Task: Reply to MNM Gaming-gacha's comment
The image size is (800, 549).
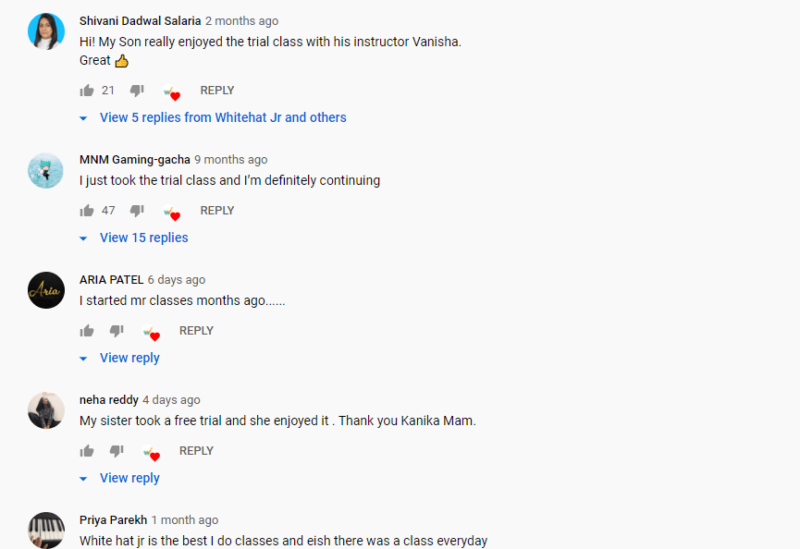Action: tap(217, 210)
